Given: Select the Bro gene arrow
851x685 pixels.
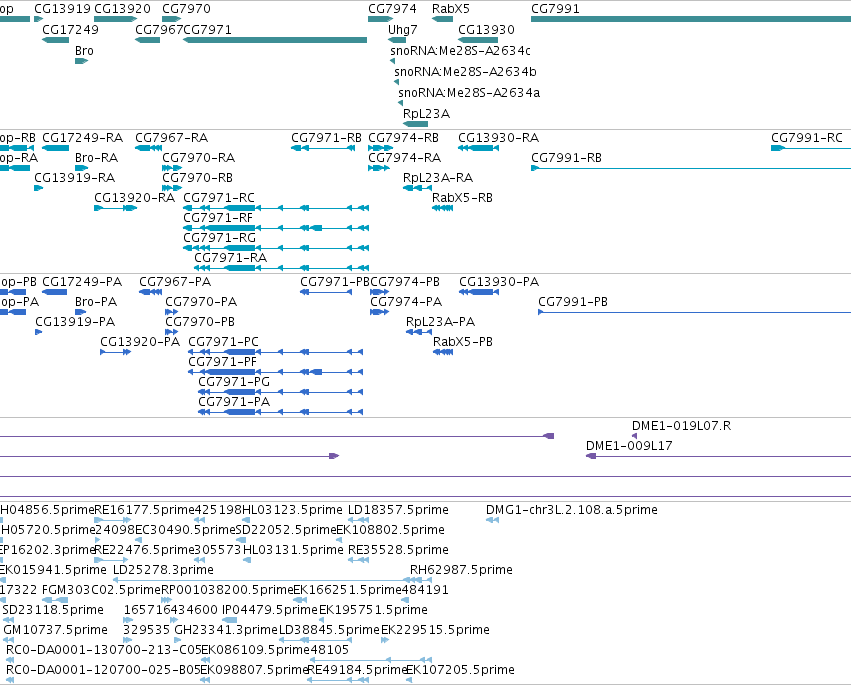Looking at the screenshot, I should pyautogui.click(x=81, y=61).
